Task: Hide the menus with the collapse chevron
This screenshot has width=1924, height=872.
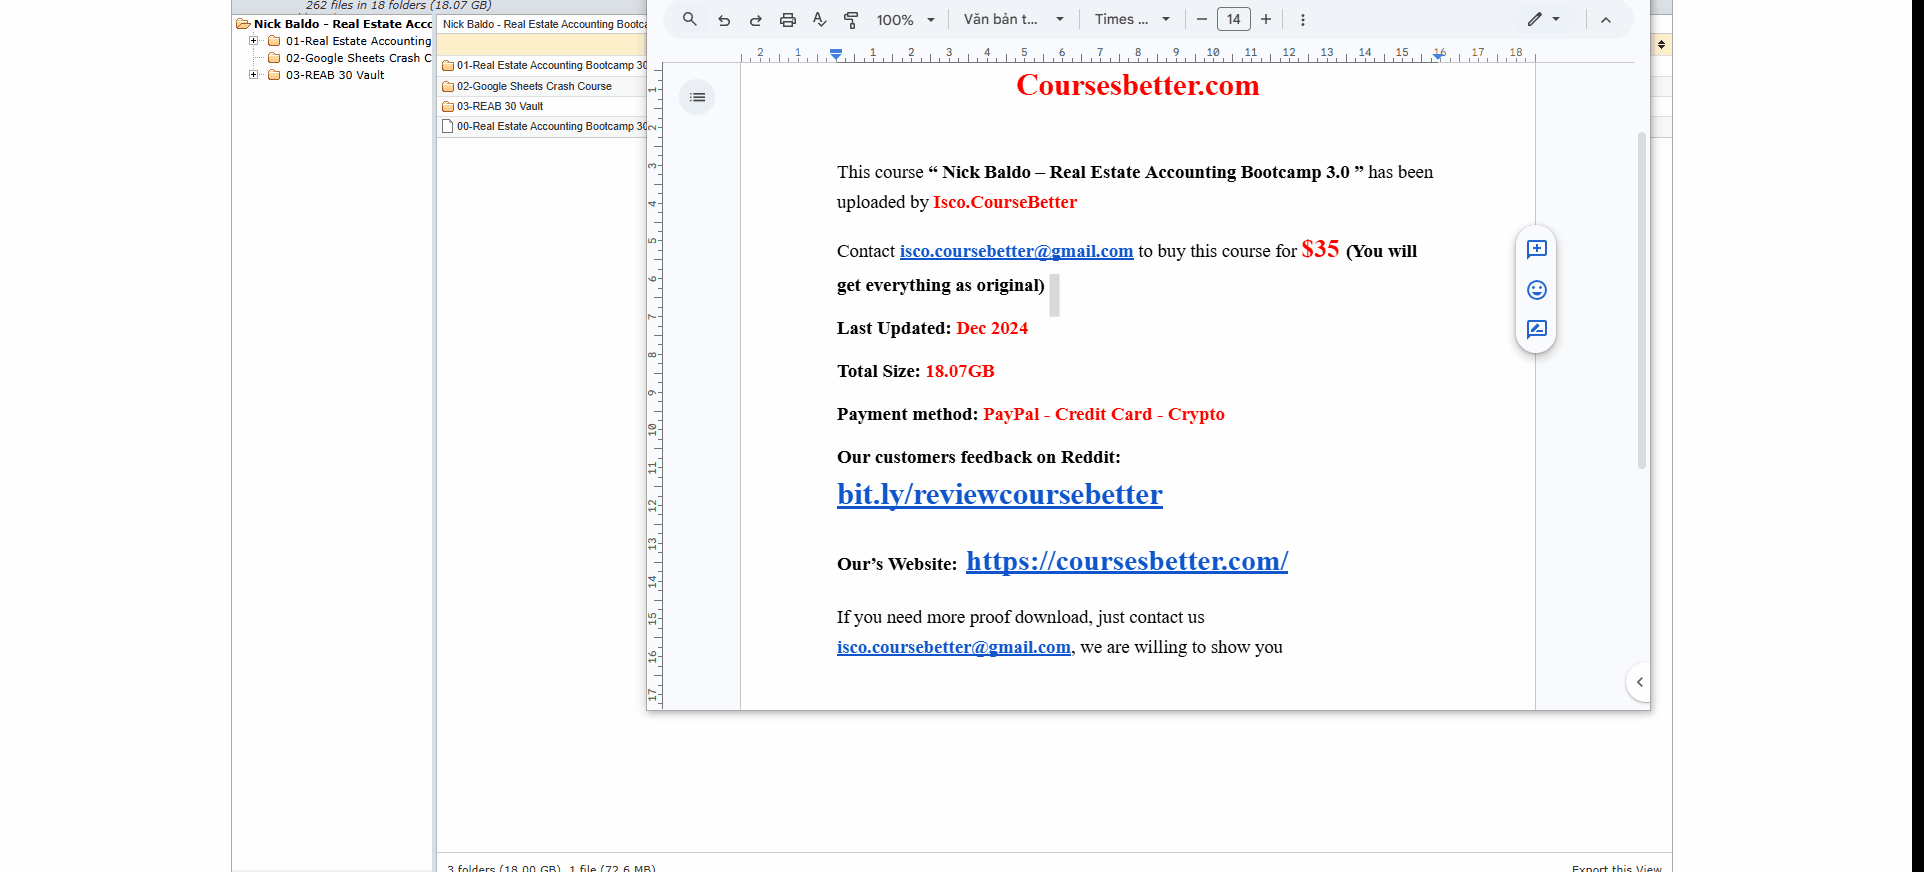Action: click(1606, 19)
